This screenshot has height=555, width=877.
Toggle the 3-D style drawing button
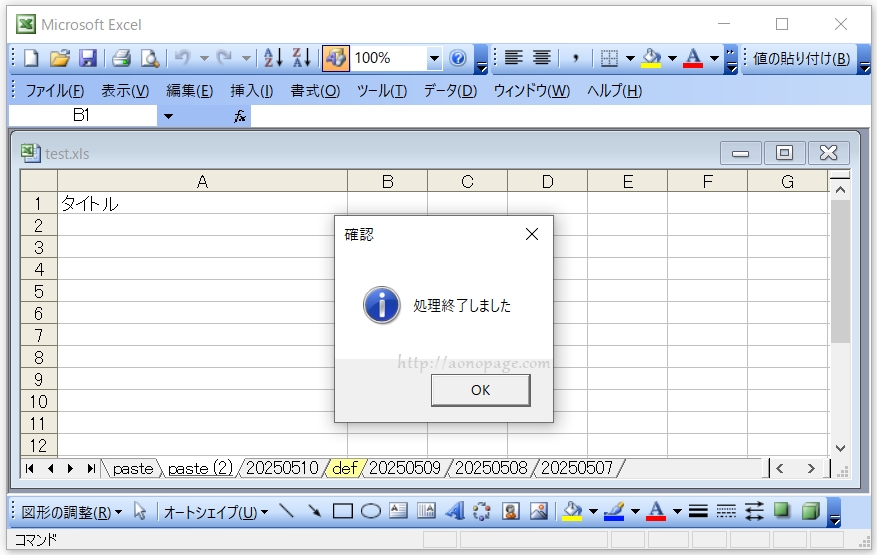[x=809, y=511]
